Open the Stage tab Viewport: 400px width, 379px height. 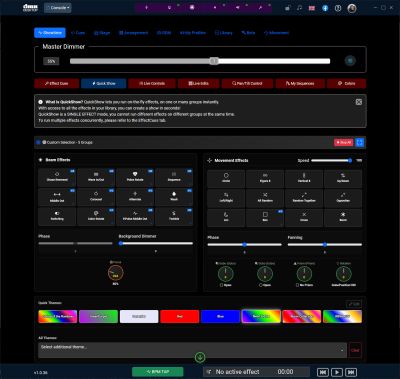tap(102, 33)
